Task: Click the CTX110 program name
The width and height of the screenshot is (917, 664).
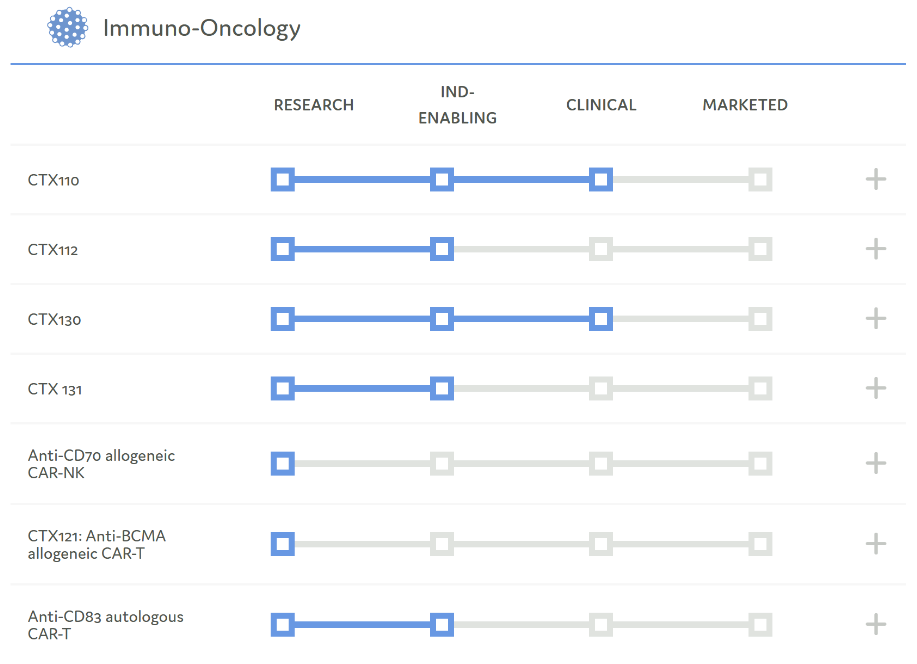Action: pyautogui.click(x=54, y=181)
